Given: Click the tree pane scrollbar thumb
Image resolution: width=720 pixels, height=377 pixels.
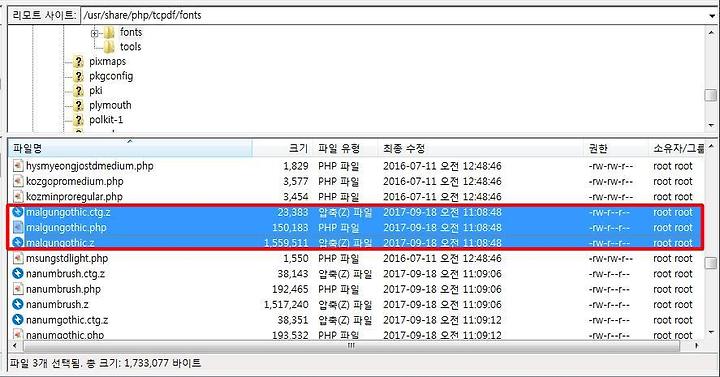Looking at the screenshot, I should pos(711,95).
